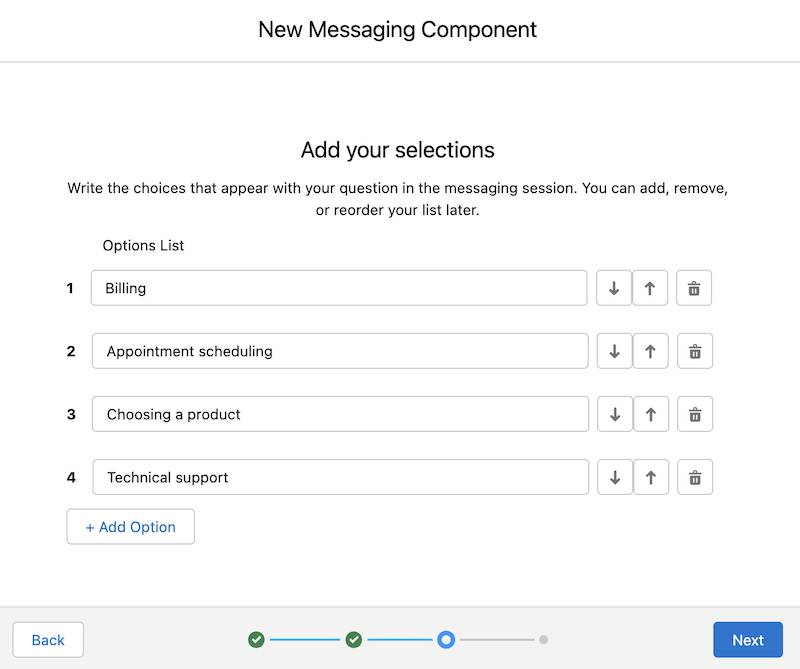Delete the Choosing a product option
The width and height of the screenshot is (800, 669).
click(x=694, y=414)
